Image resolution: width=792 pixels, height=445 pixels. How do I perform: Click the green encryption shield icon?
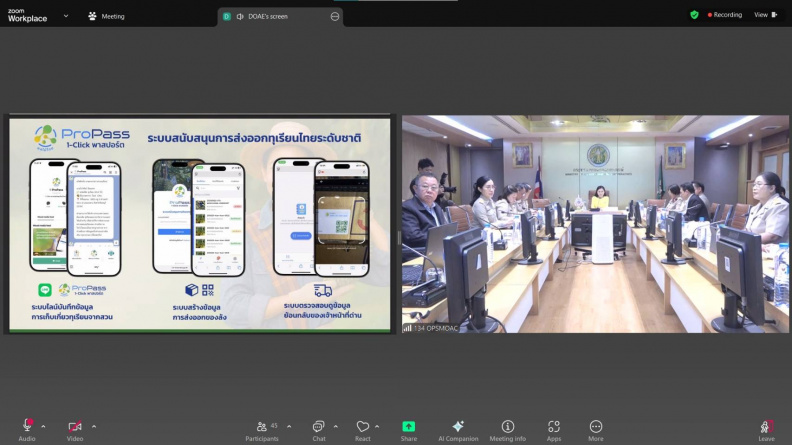click(695, 15)
